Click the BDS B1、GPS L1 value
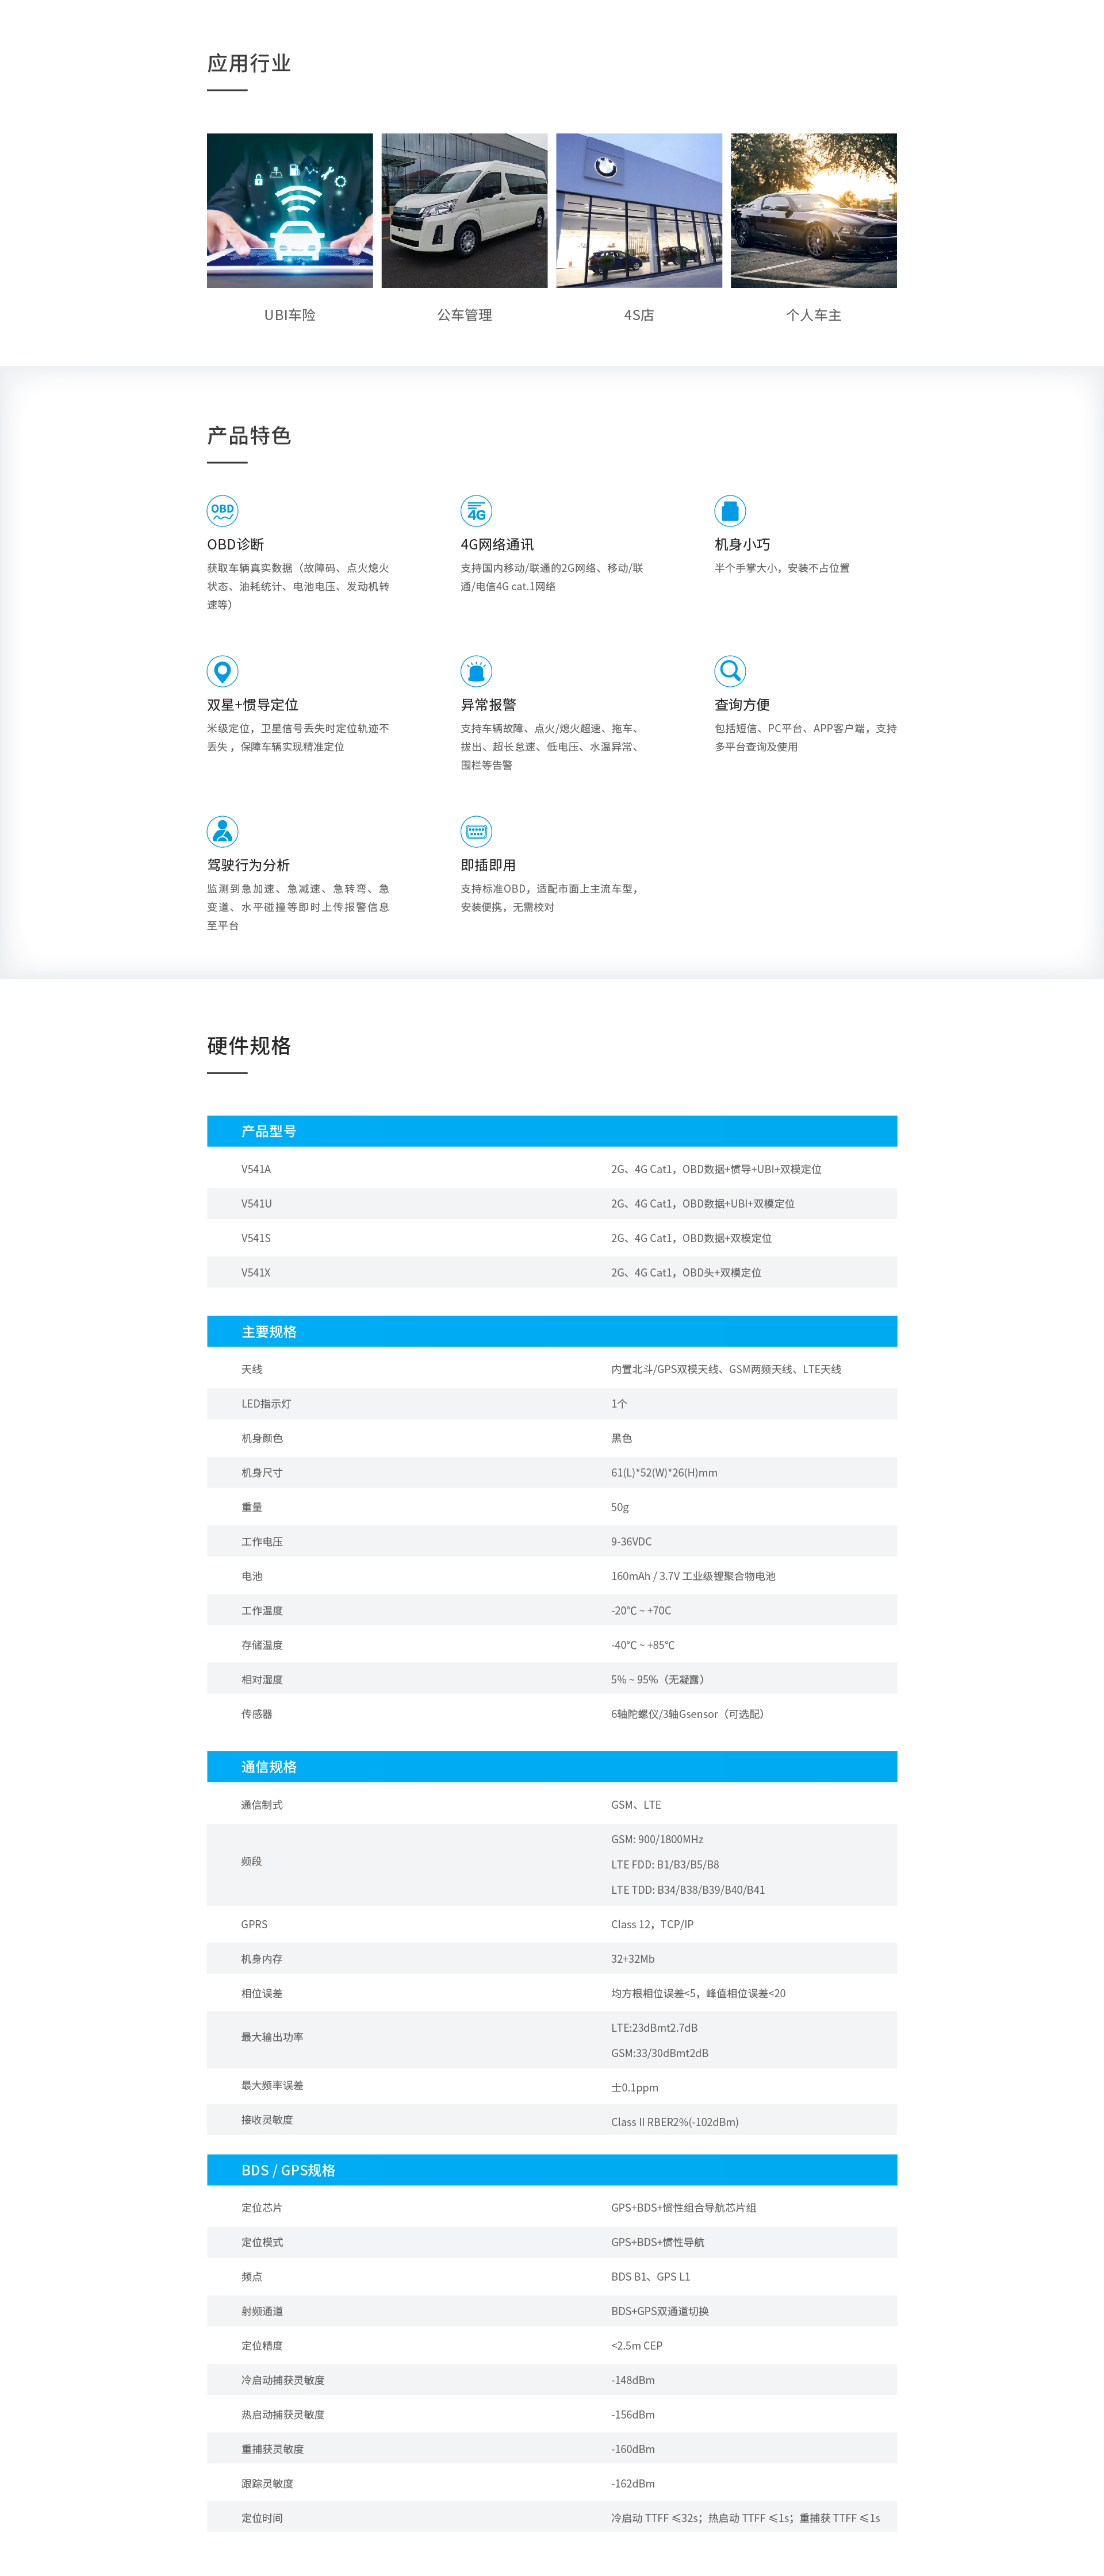This screenshot has width=1104, height=2576. [x=651, y=2277]
